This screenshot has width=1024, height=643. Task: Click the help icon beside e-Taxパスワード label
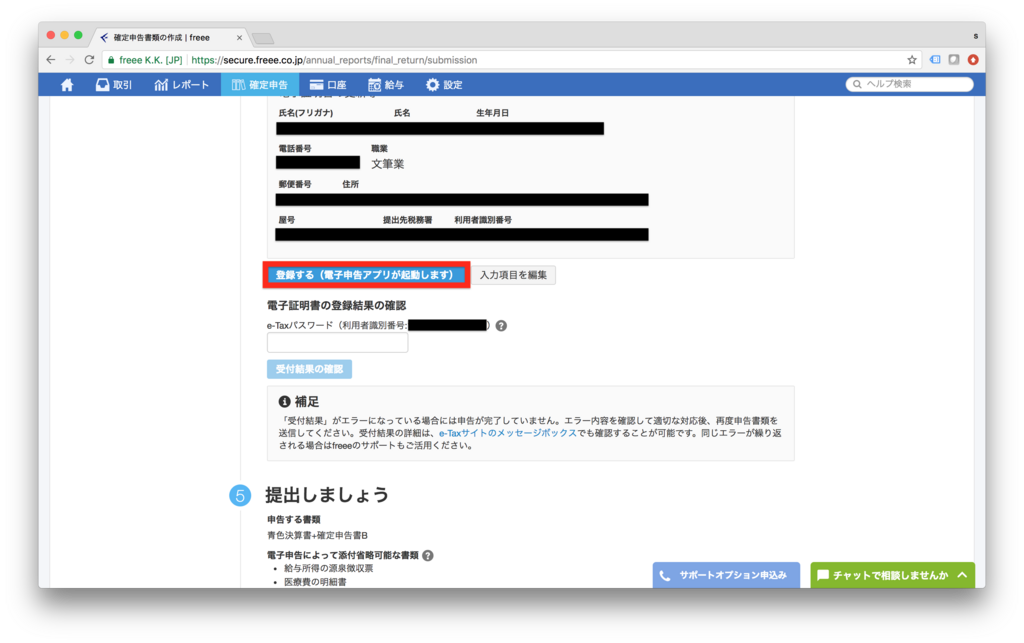pyautogui.click(x=500, y=325)
